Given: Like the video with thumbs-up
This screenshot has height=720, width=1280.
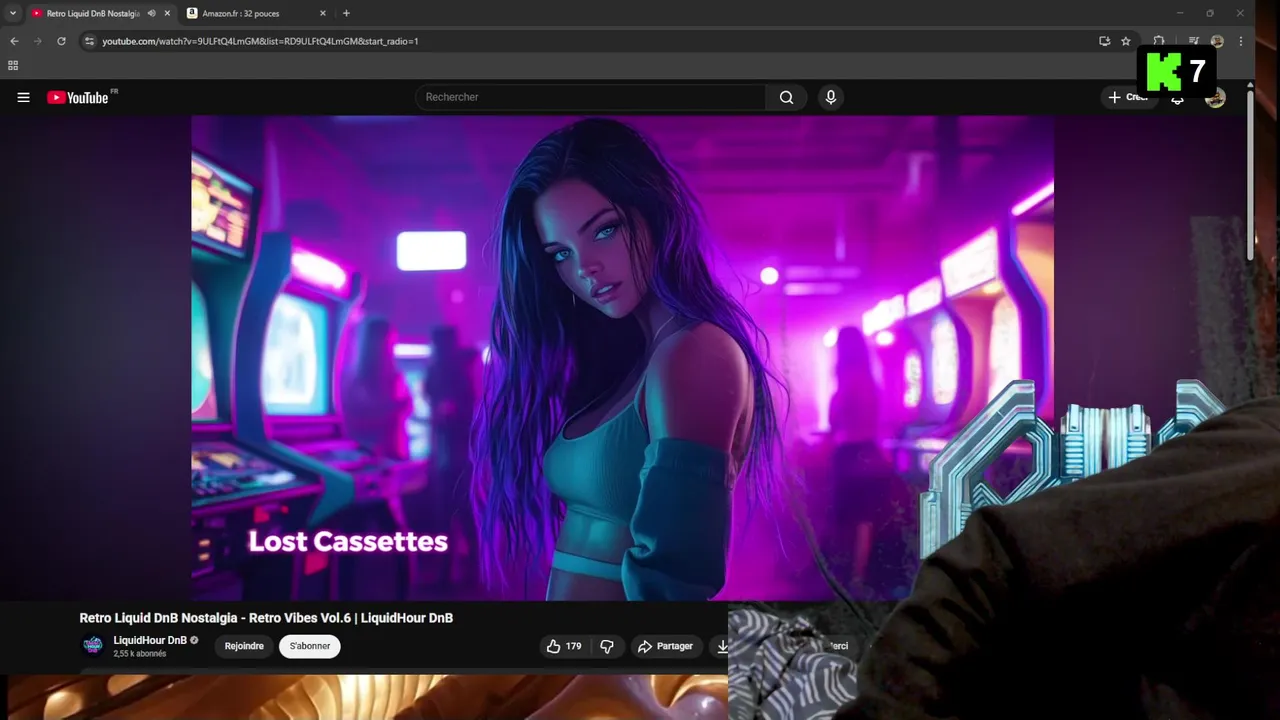Looking at the screenshot, I should (x=563, y=646).
